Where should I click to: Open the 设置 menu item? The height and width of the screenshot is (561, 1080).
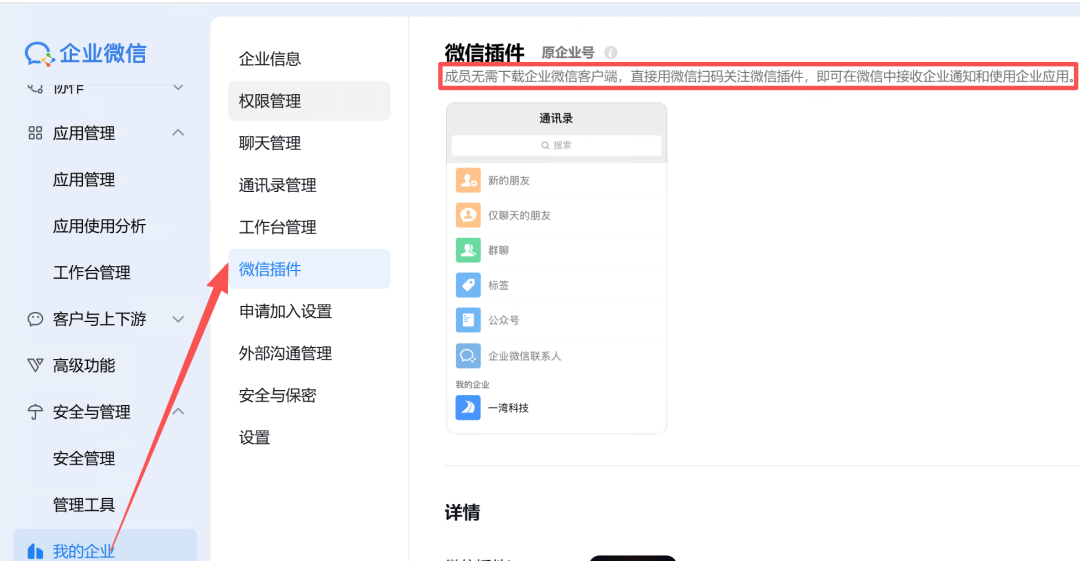point(254,438)
